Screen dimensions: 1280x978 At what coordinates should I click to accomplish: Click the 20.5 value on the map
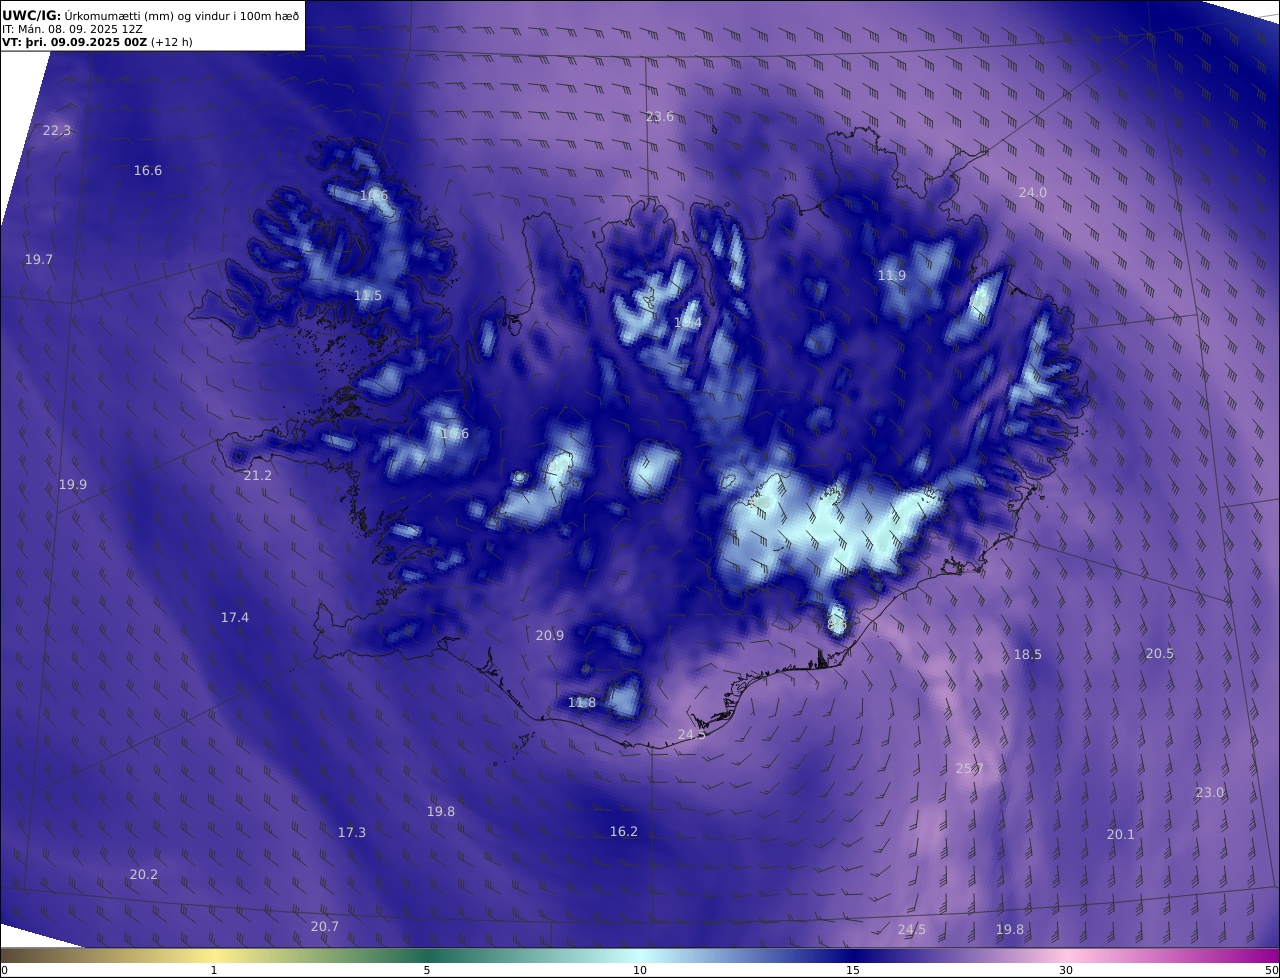pos(1160,653)
